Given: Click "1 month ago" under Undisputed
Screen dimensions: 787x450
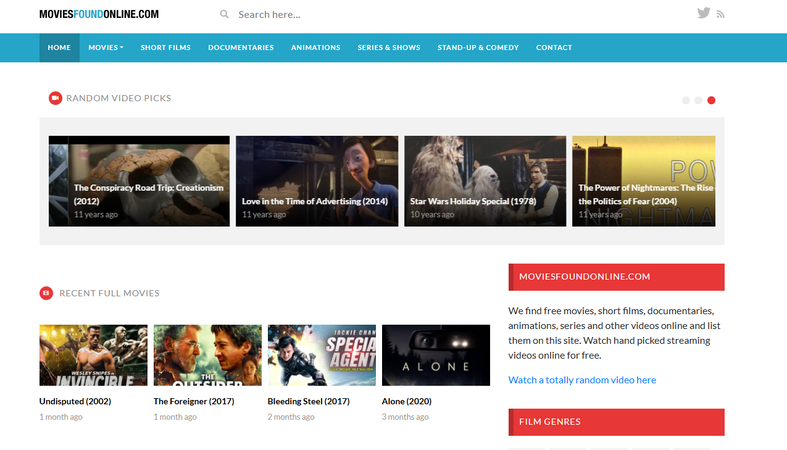Looking at the screenshot, I should tap(61, 417).
